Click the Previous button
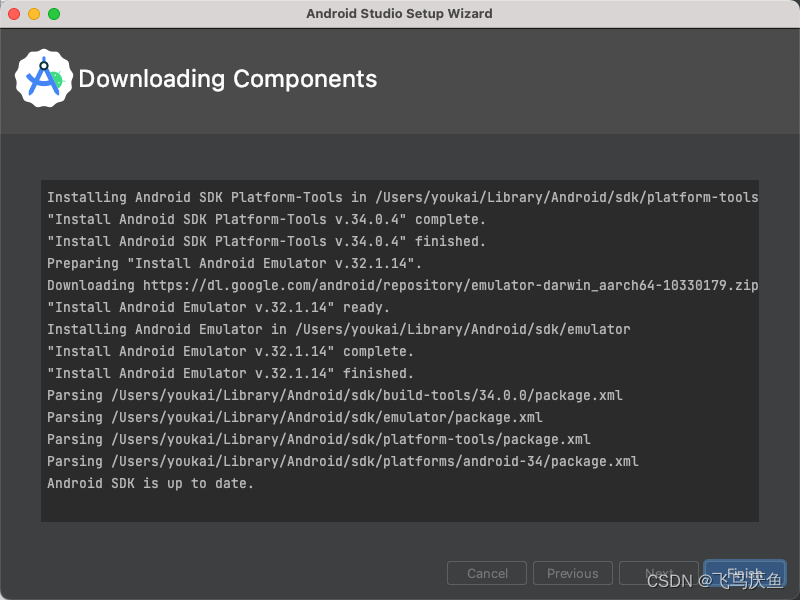The width and height of the screenshot is (800, 600). 572,573
